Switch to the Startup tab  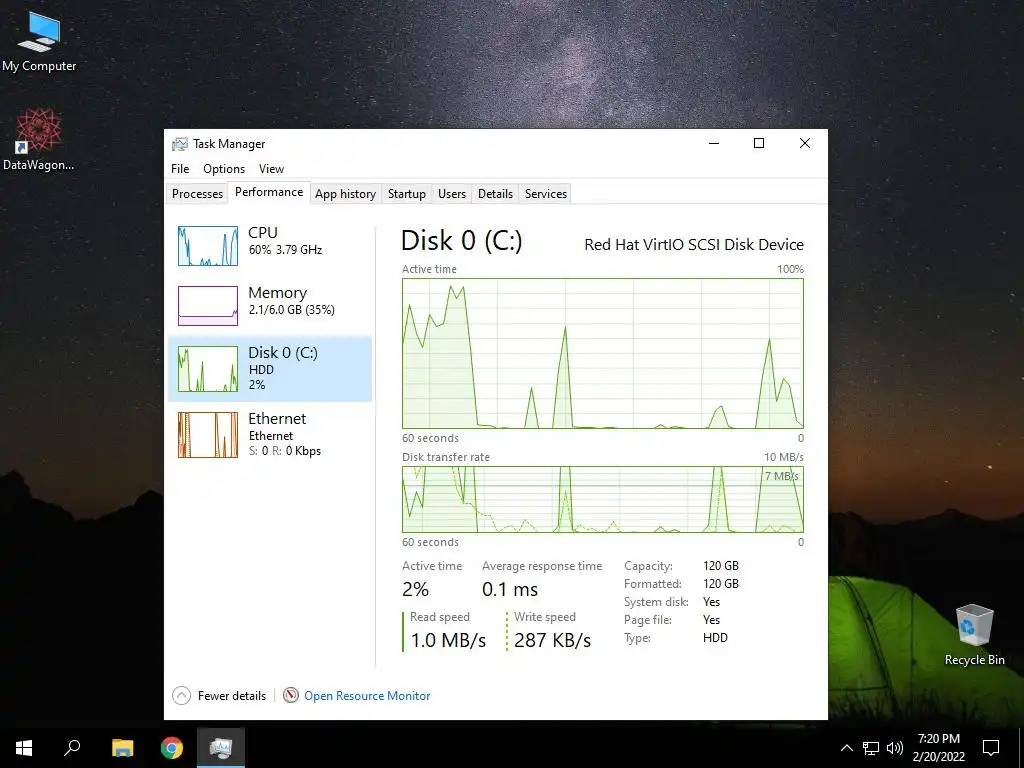(406, 194)
